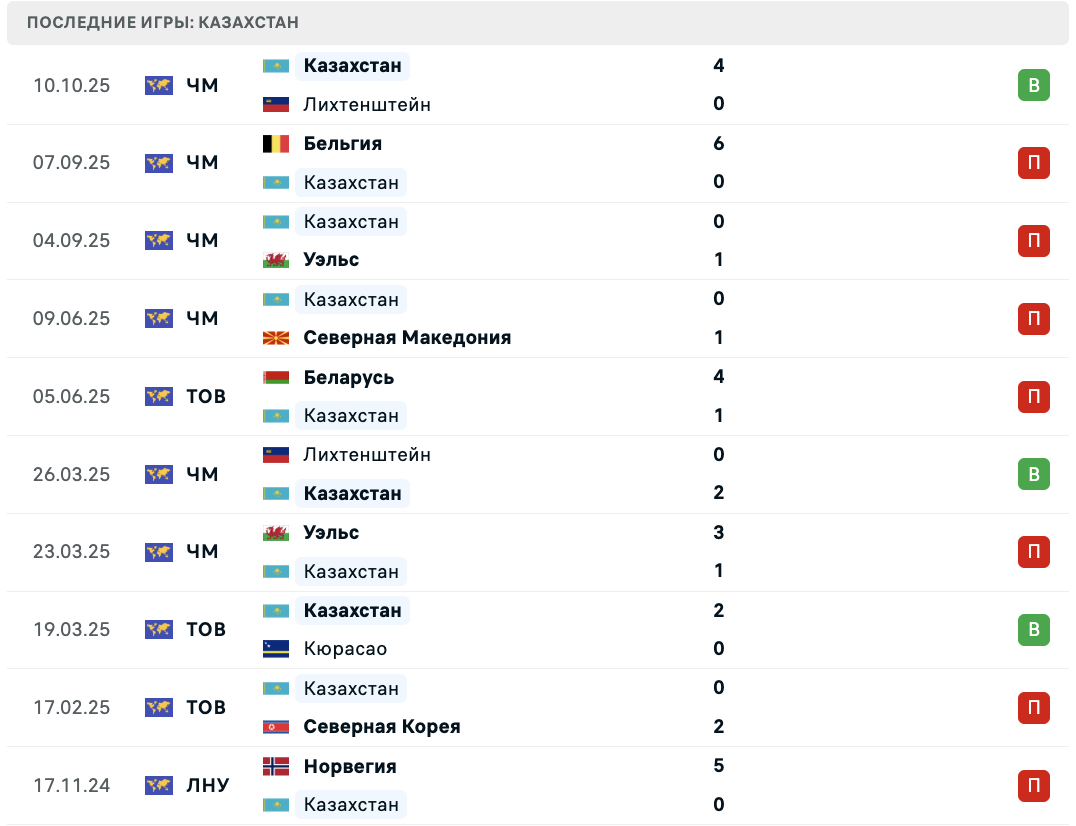Click the world map icon for 10.10.25 match
1076x826 pixels.
point(158,85)
